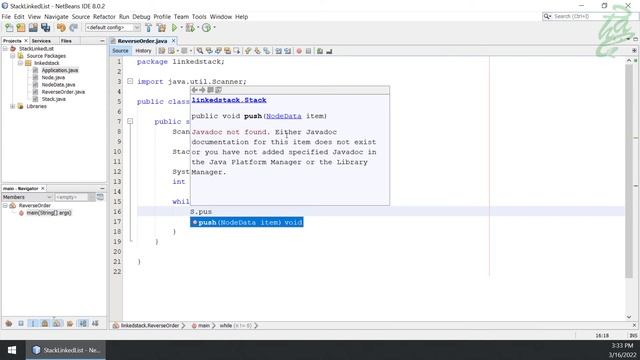Click the Clean and Build icon
Screen dimensions: 640x360
162,28
